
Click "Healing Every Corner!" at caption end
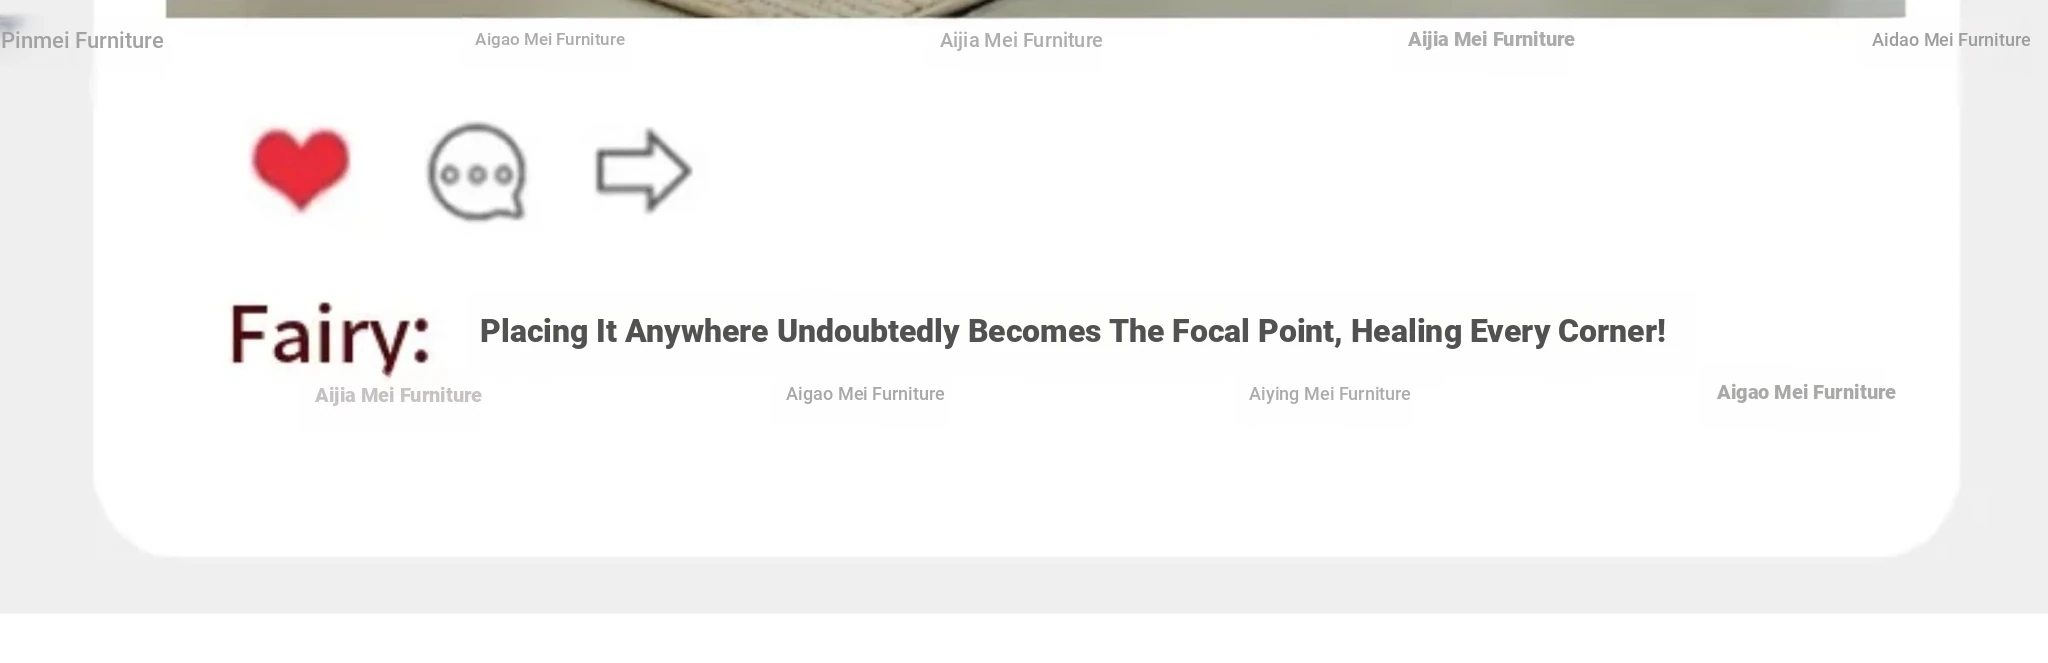[1508, 332]
